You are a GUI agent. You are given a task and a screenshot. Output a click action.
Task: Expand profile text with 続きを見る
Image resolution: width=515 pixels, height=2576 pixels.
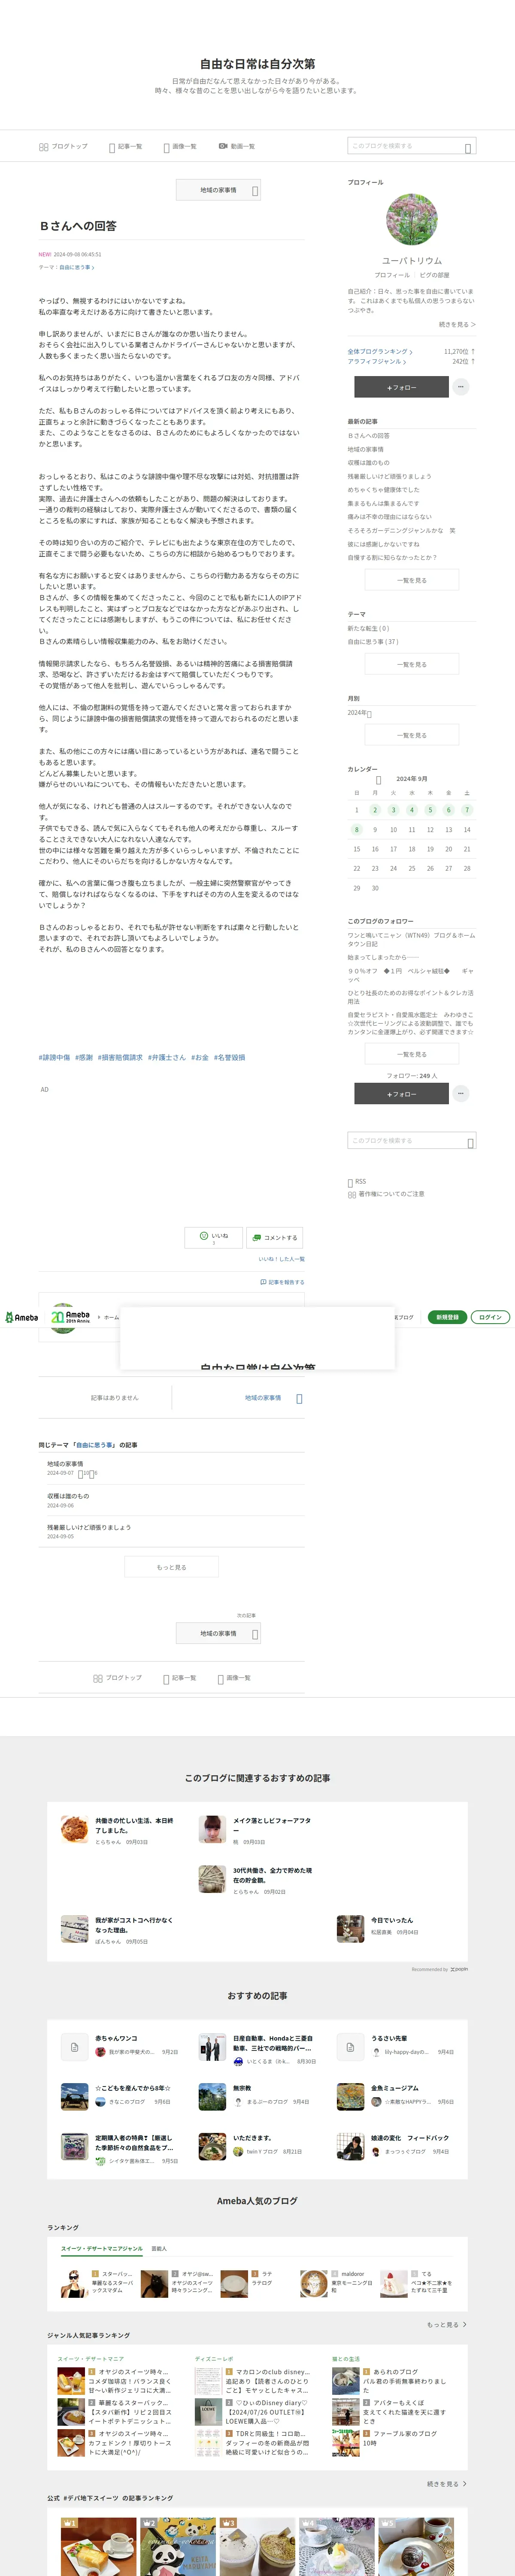click(x=457, y=325)
